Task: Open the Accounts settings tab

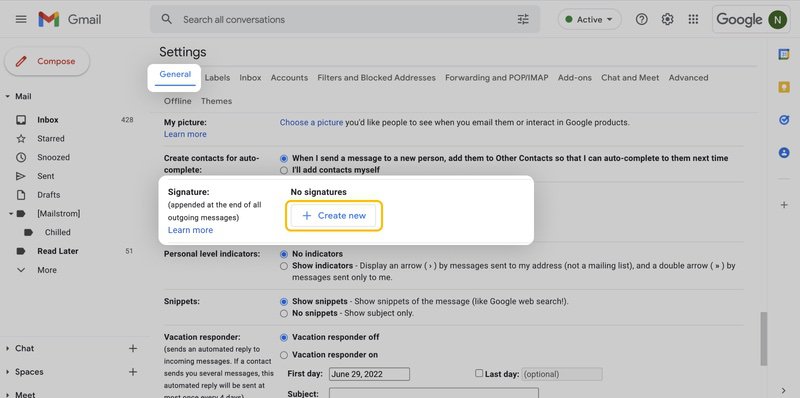Action: 289,78
